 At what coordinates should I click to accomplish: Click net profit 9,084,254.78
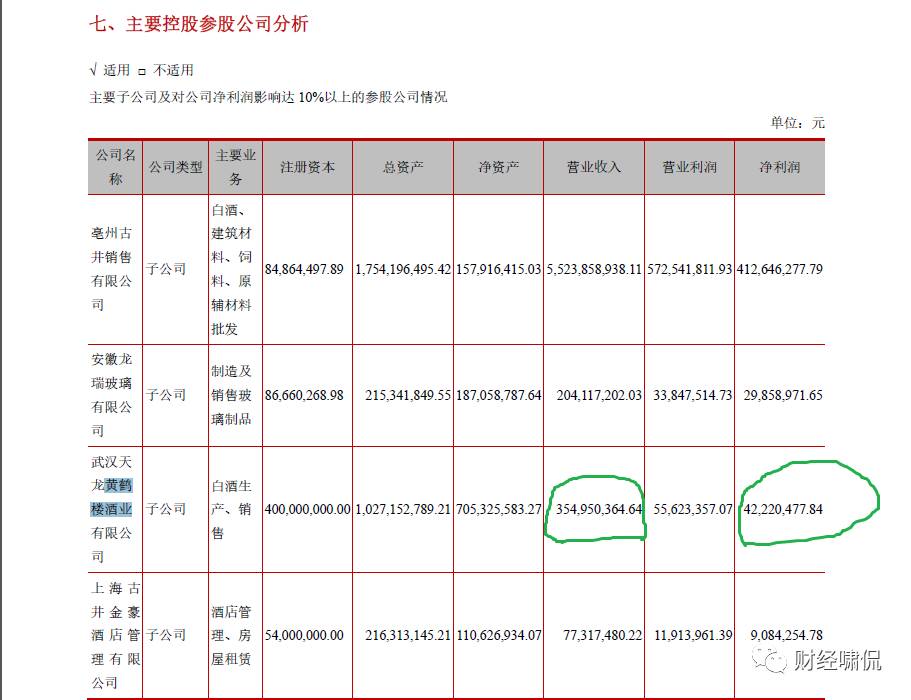coord(787,636)
